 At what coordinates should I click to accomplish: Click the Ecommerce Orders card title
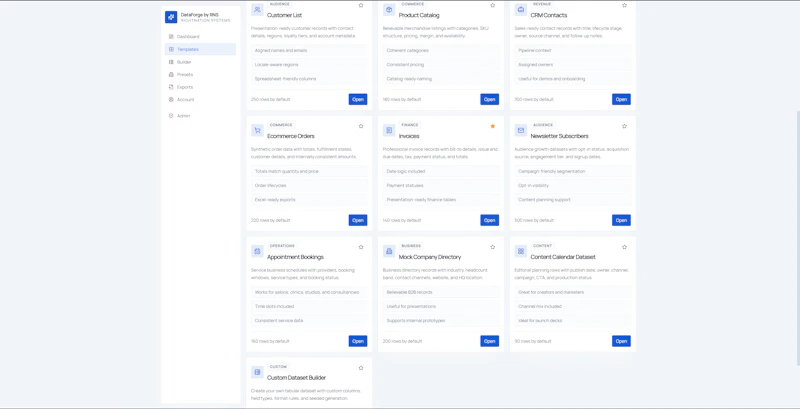pyautogui.click(x=291, y=136)
